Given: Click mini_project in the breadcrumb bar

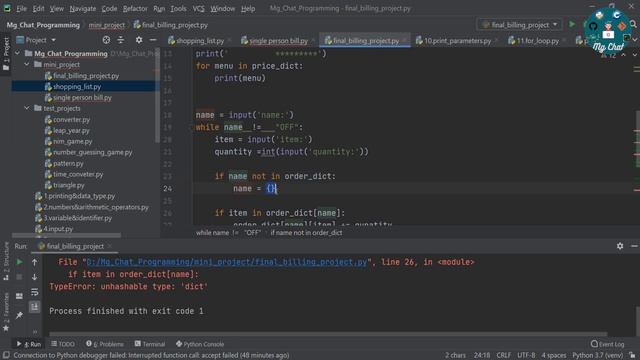Looking at the screenshot, I should coord(107,25).
